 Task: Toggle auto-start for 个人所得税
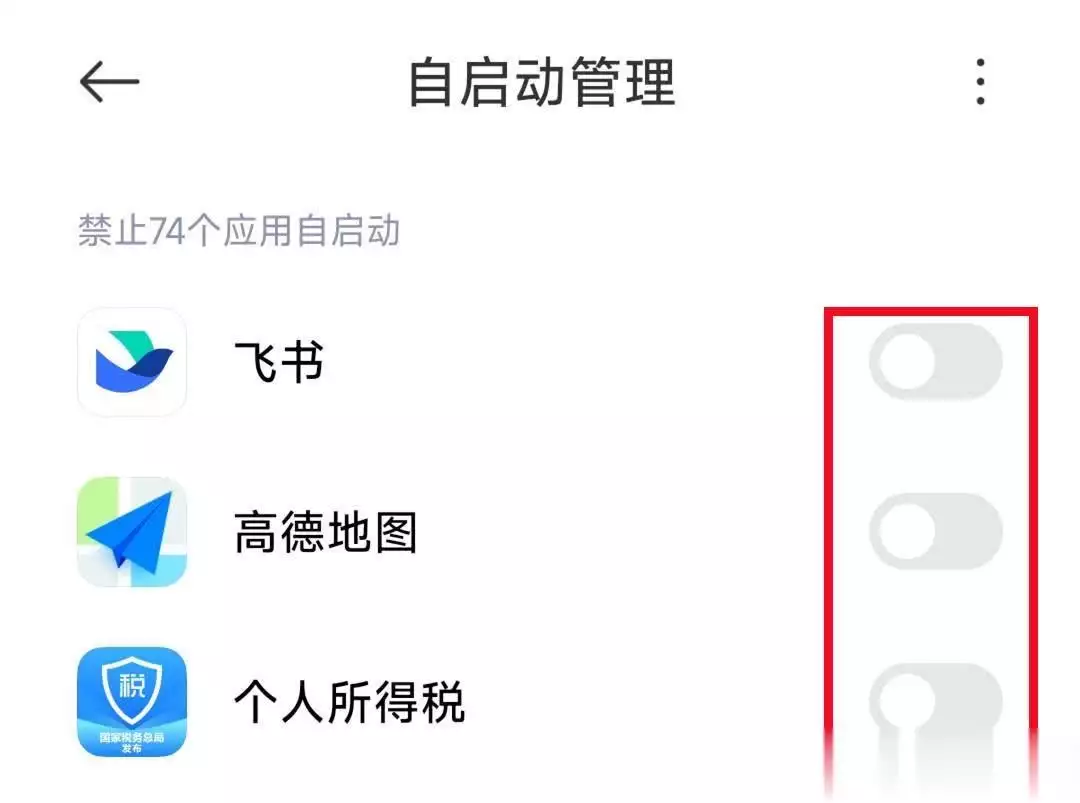pos(935,701)
